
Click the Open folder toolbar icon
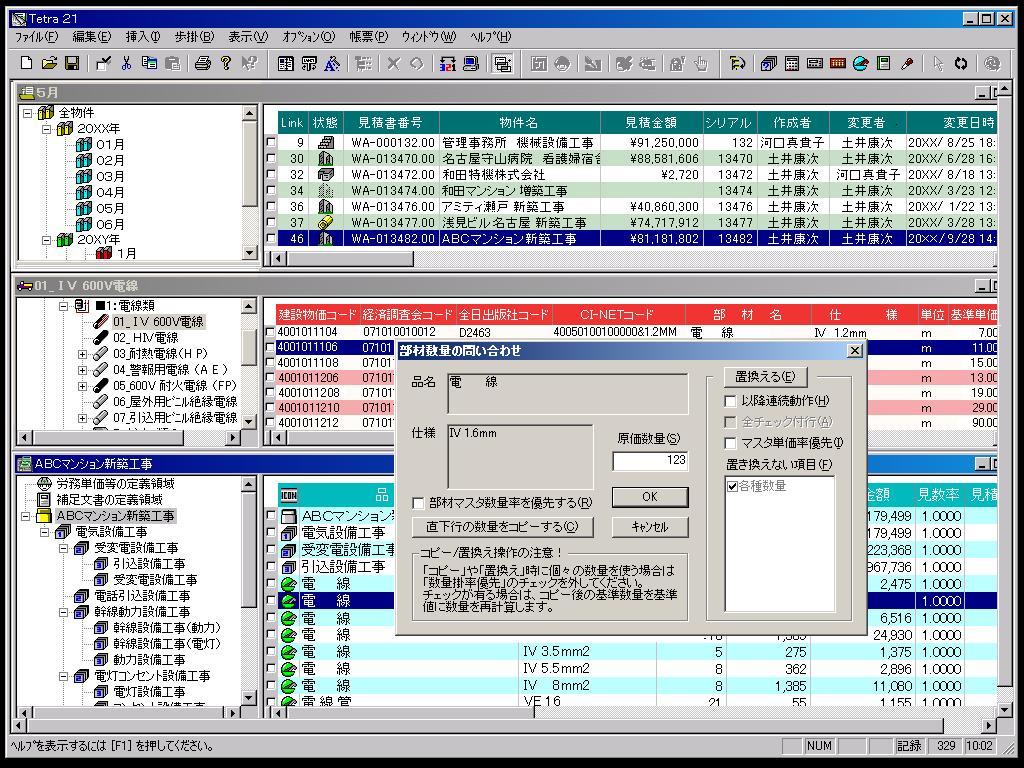49,63
